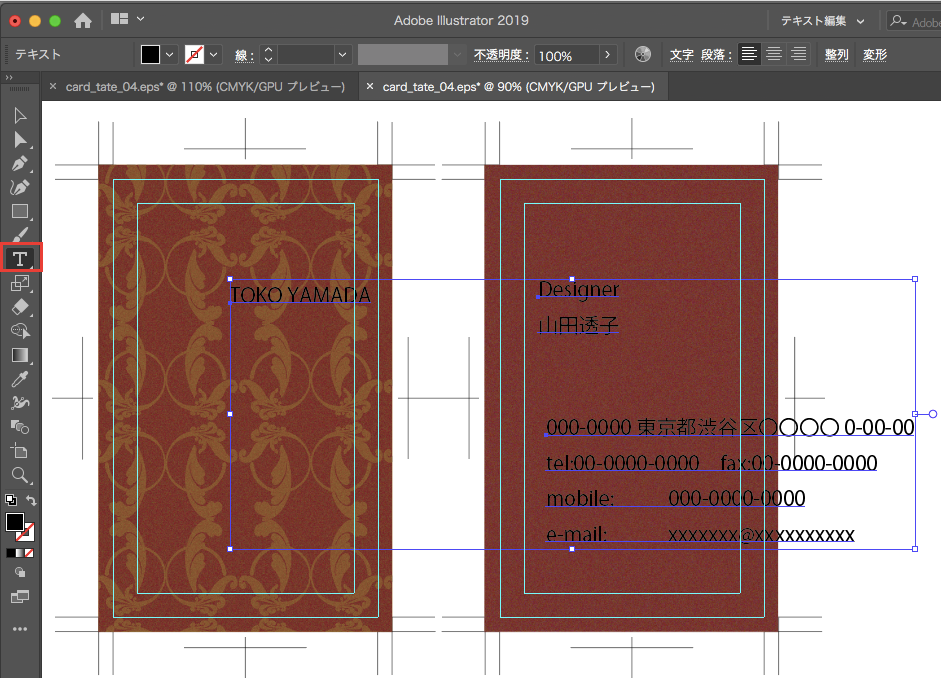This screenshot has height=678, width=941.
Task: Select the Pen tool
Action: click(20, 163)
